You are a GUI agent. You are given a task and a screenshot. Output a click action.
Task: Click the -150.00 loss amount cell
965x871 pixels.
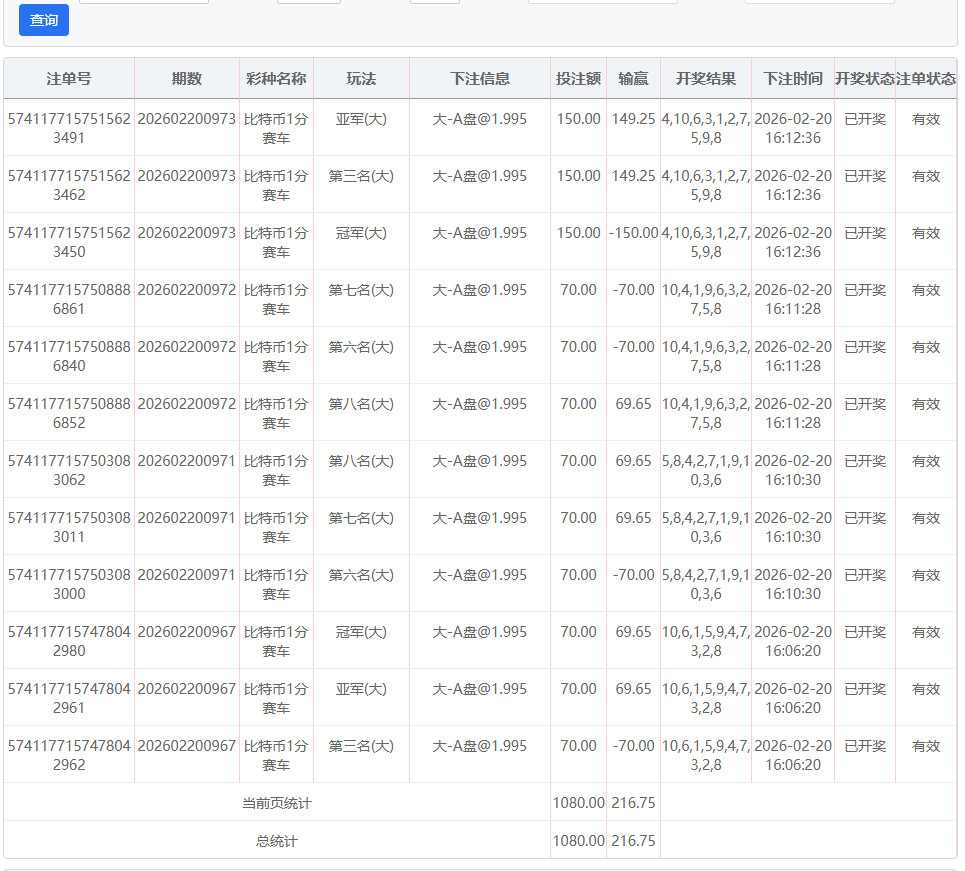click(x=633, y=233)
